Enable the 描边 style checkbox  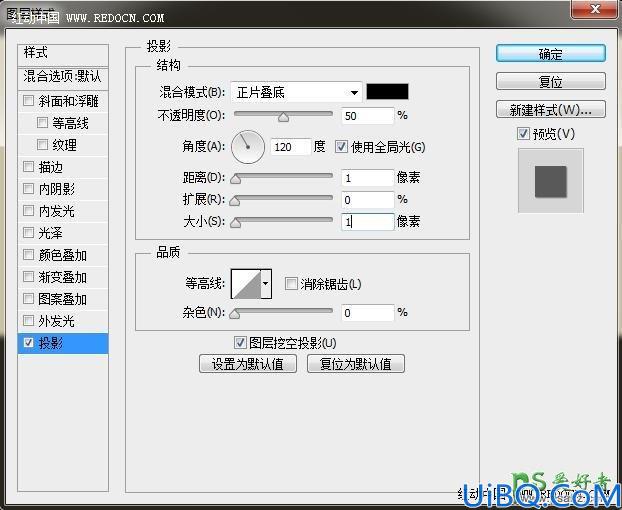click(29, 167)
